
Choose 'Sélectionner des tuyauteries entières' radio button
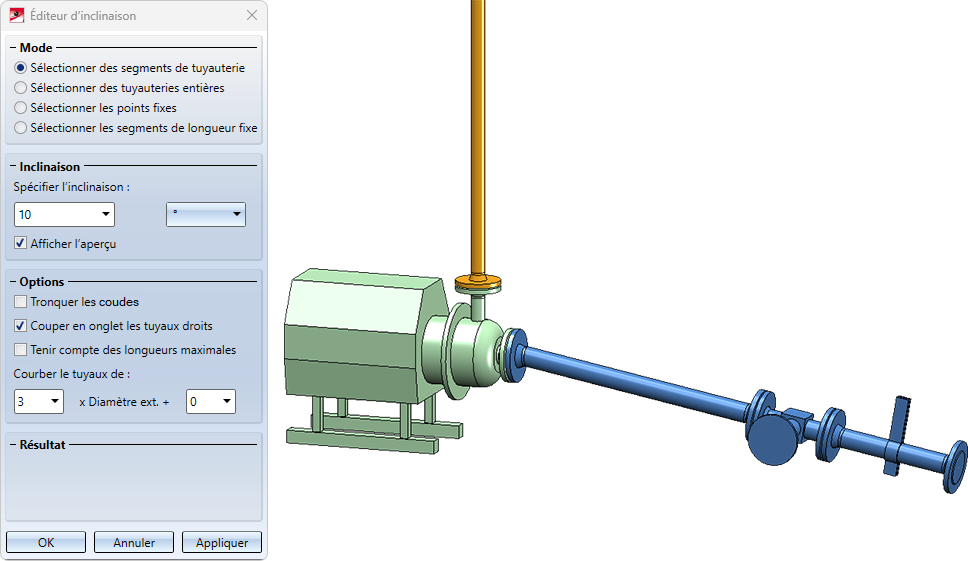pyautogui.click(x=21, y=88)
